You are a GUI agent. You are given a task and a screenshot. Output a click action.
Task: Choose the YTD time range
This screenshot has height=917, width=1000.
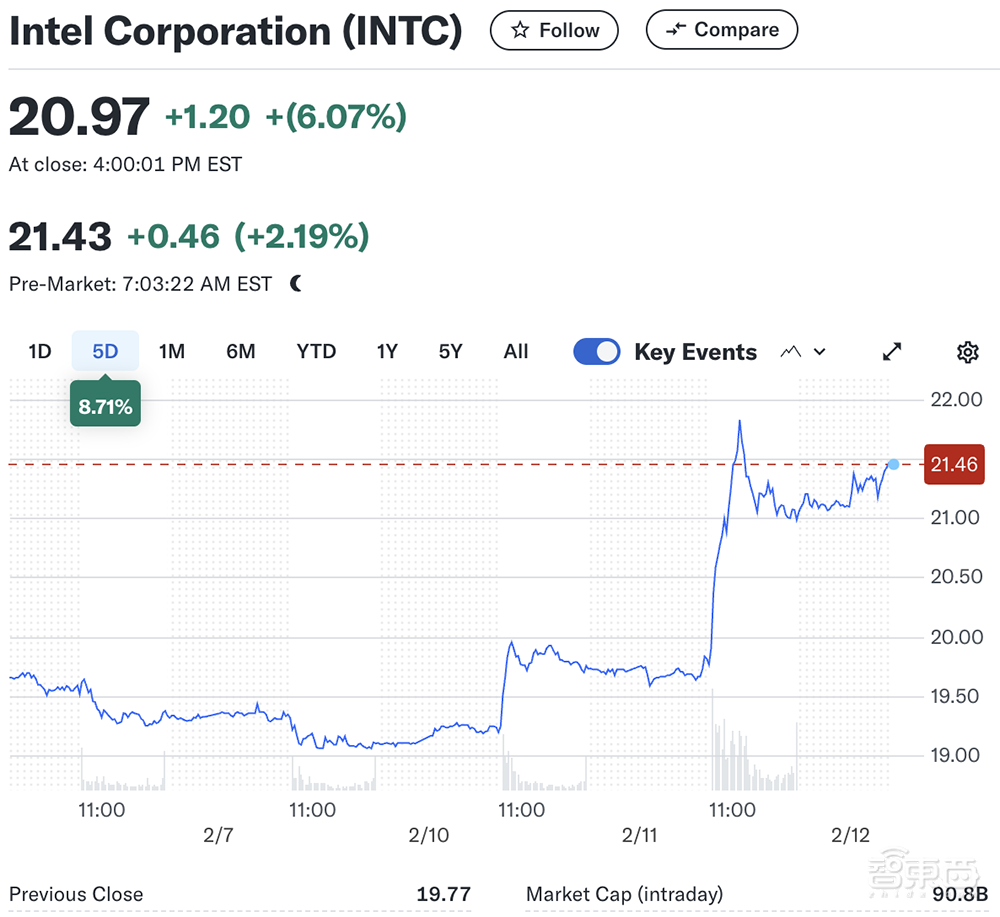[316, 352]
